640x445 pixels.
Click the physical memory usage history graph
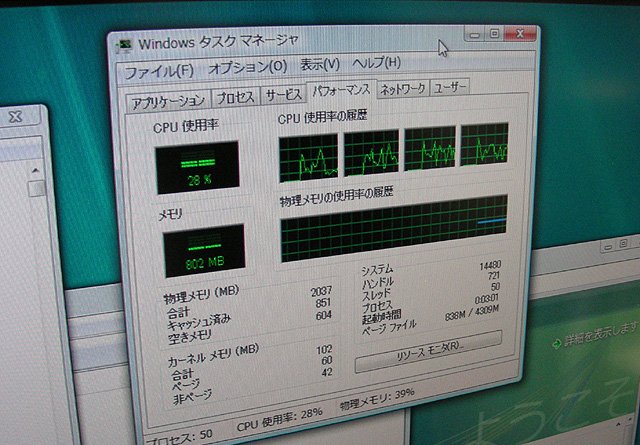[394, 228]
